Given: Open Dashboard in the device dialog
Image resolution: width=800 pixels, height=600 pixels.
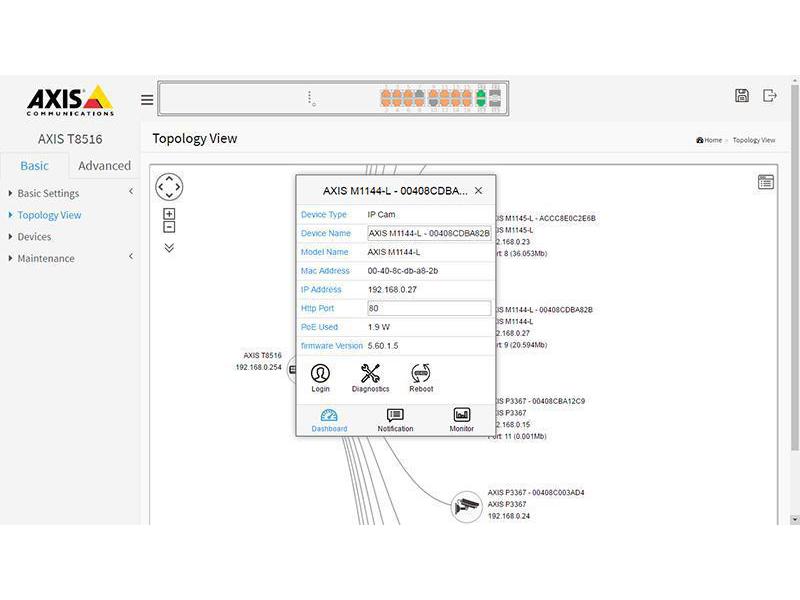Looking at the screenshot, I should coord(328,418).
